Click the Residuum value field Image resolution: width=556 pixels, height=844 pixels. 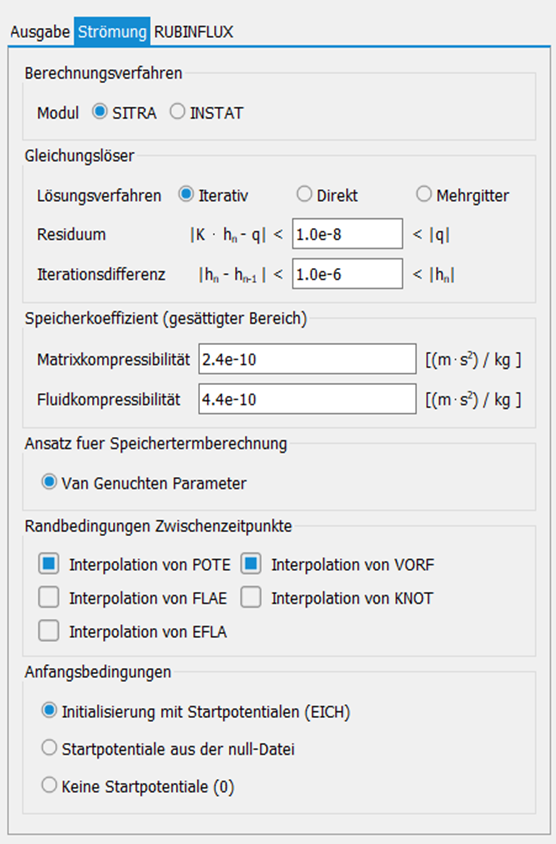(347, 234)
